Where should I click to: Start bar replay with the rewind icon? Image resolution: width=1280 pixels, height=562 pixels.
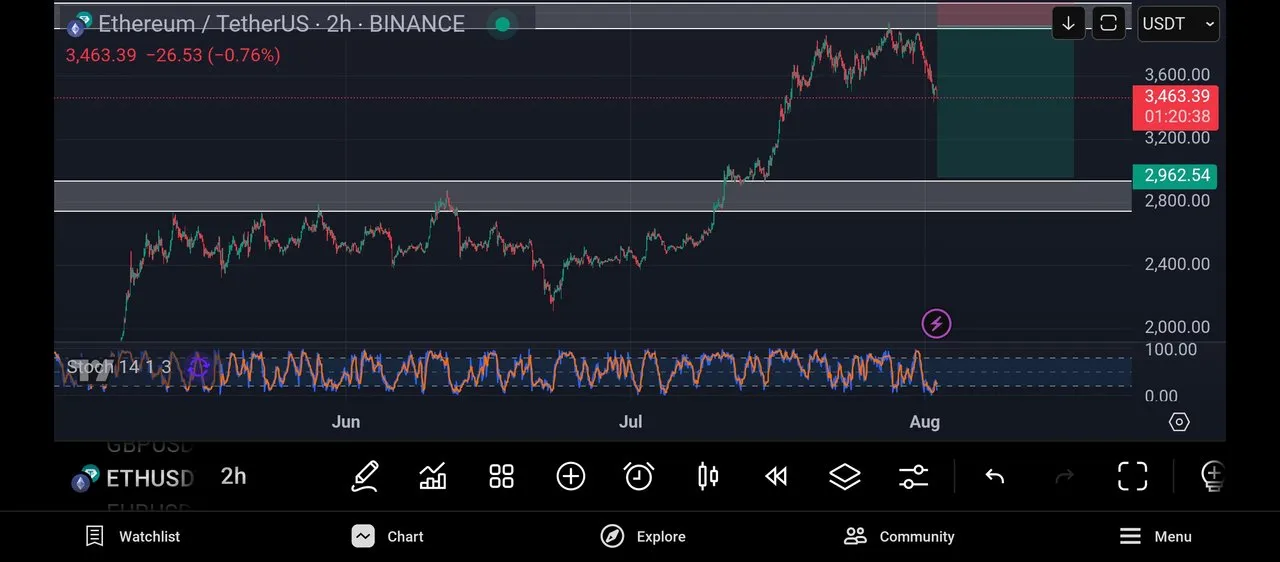click(776, 476)
